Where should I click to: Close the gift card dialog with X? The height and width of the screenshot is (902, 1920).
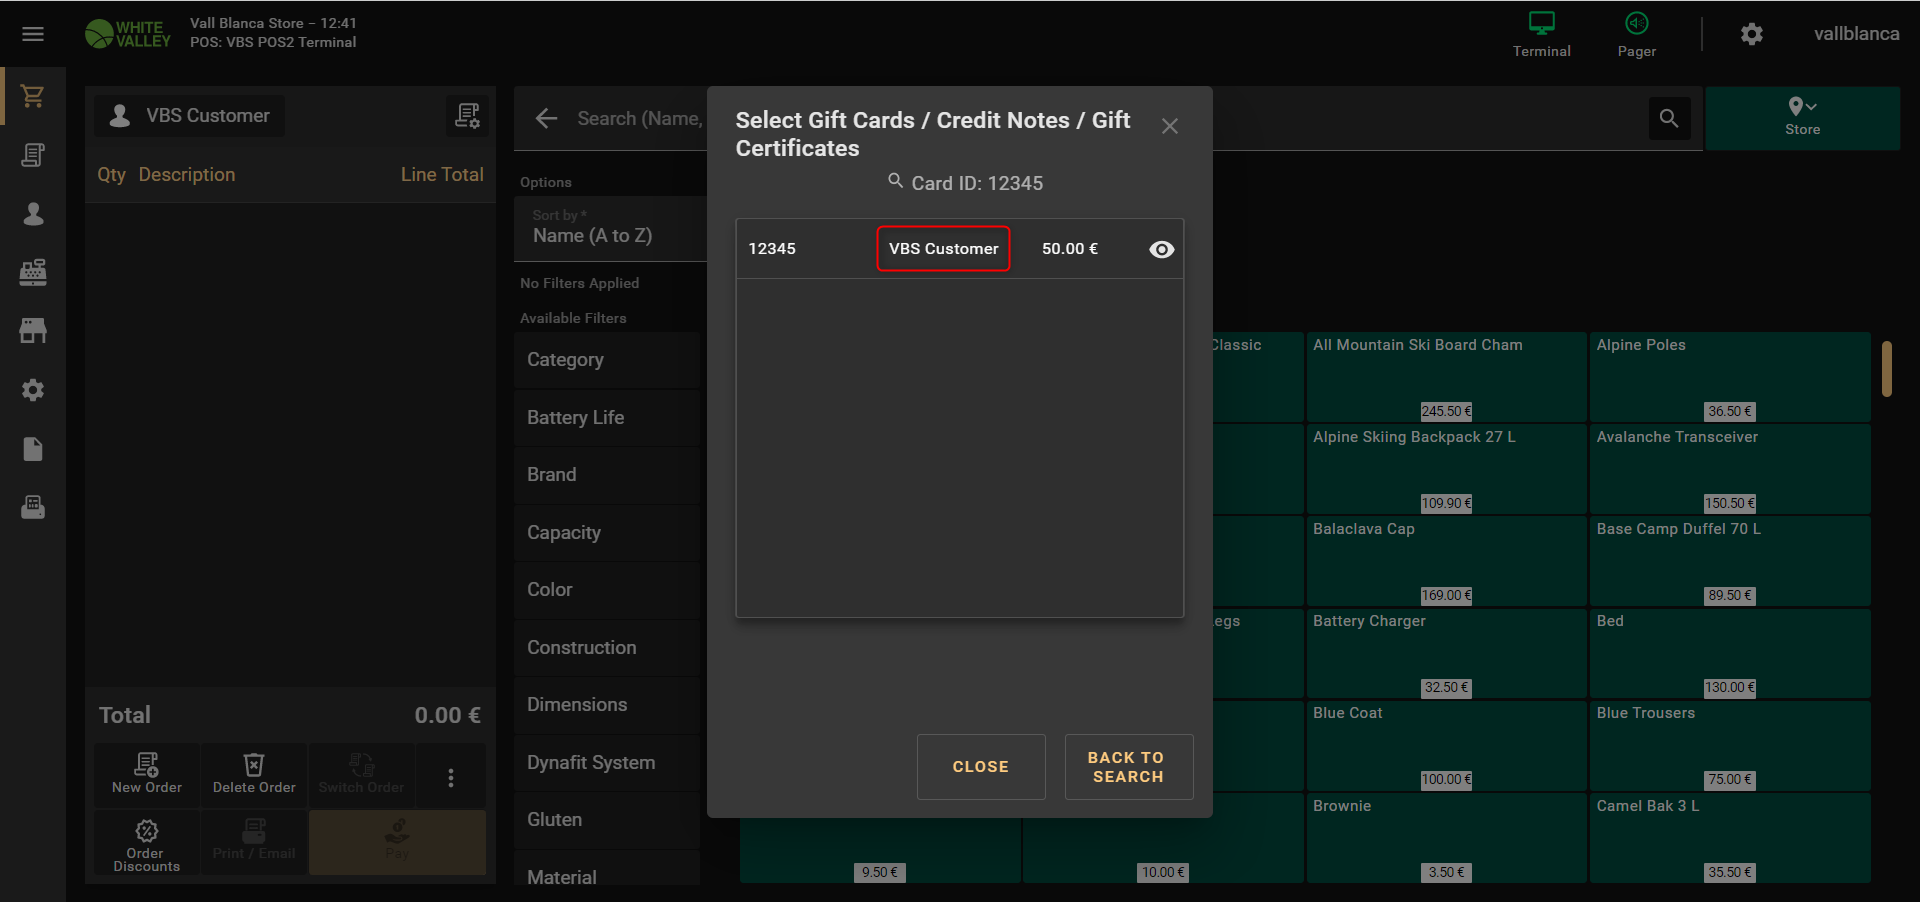click(x=1169, y=126)
